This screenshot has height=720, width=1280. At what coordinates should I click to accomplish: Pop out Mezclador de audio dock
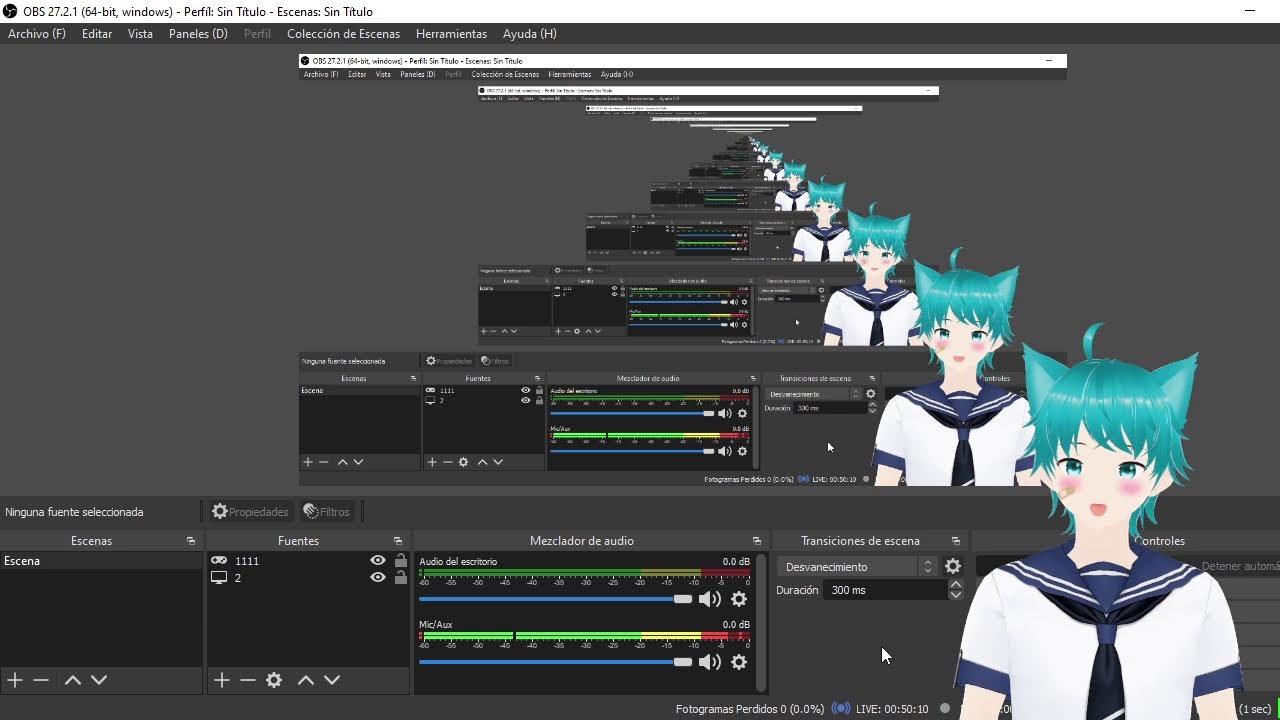757,541
